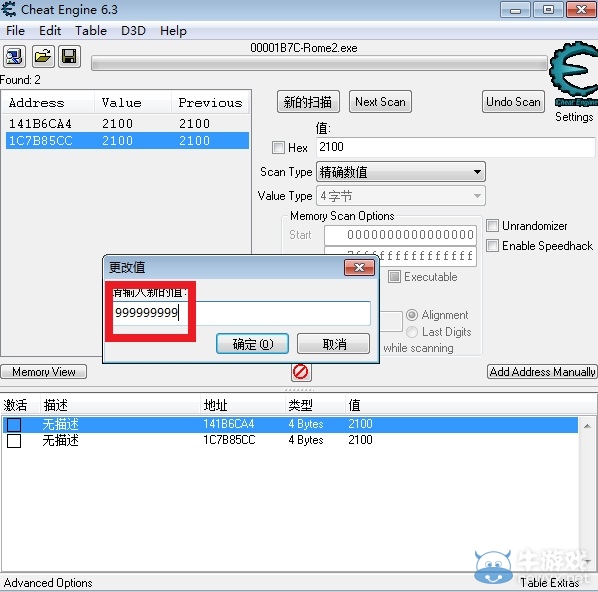Select found address 1C7B85CC row
This screenshot has width=598, height=592.
coord(127,140)
